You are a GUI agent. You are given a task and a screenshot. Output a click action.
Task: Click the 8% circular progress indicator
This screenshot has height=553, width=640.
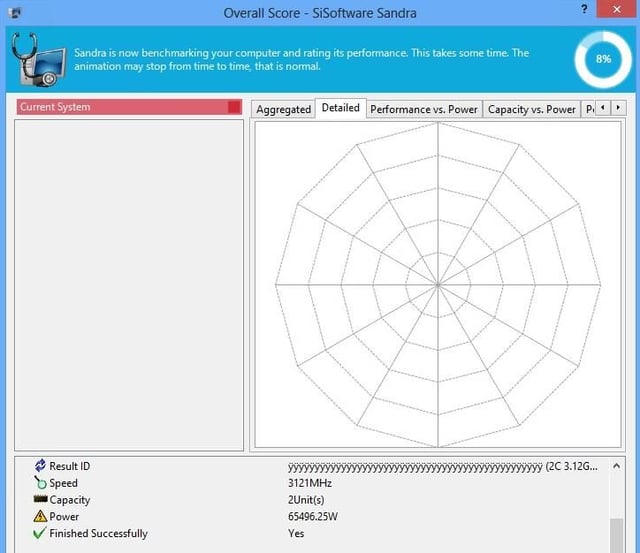click(603, 59)
